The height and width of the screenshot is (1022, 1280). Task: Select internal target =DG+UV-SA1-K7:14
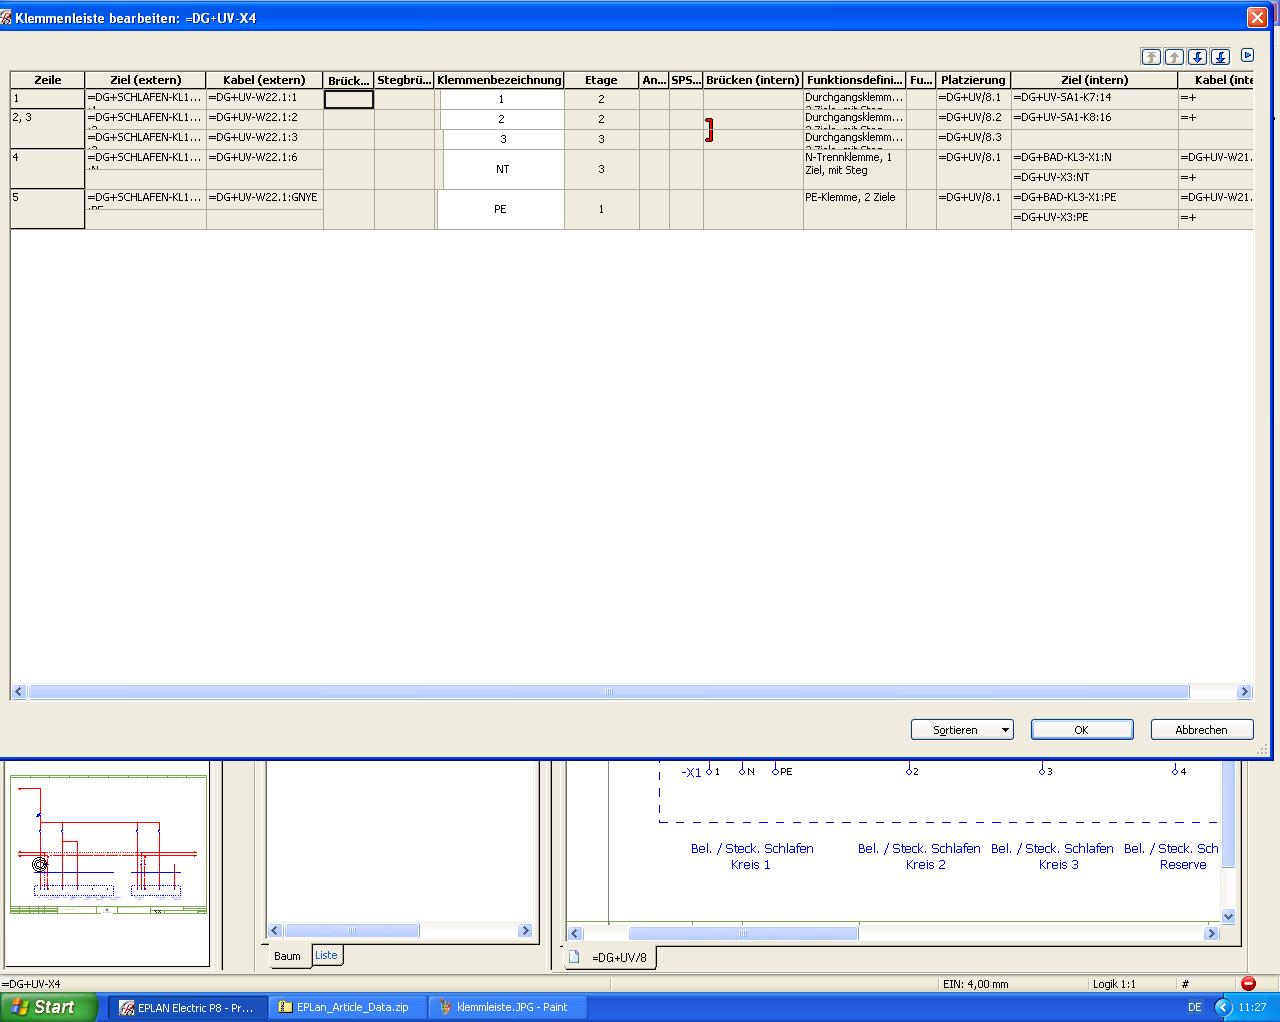click(1095, 98)
